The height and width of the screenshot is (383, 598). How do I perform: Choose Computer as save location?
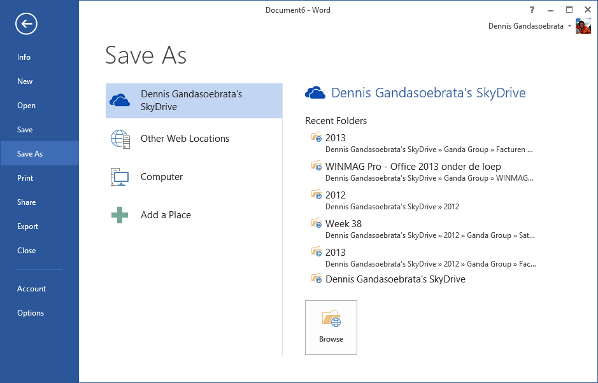(194, 177)
